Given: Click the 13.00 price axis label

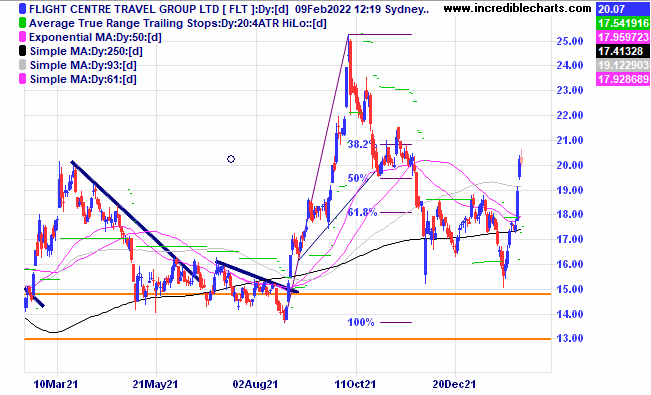Looking at the screenshot, I should click(x=570, y=338).
